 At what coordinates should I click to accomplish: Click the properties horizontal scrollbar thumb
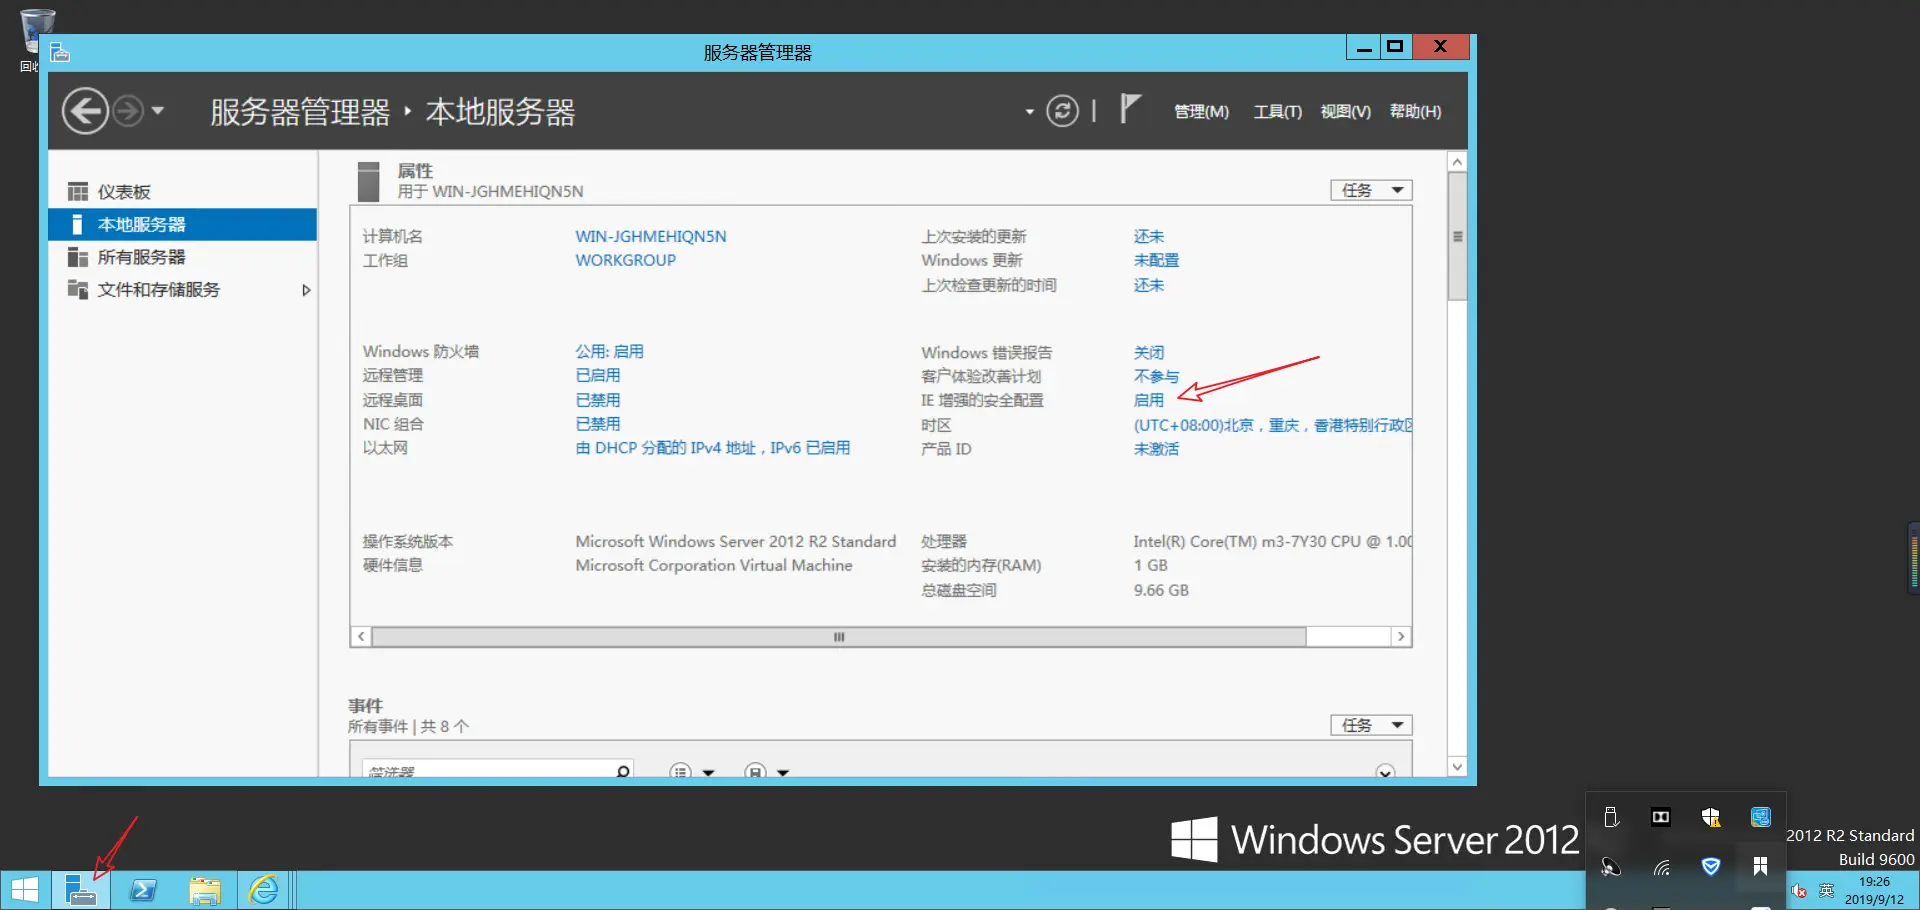tap(839, 637)
